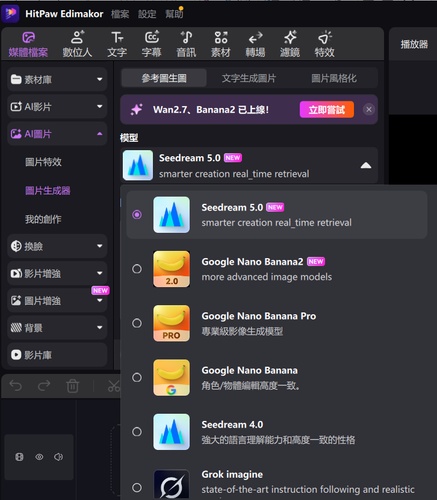Open the 文字 text tool
The width and height of the screenshot is (437, 500).
[117, 44]
